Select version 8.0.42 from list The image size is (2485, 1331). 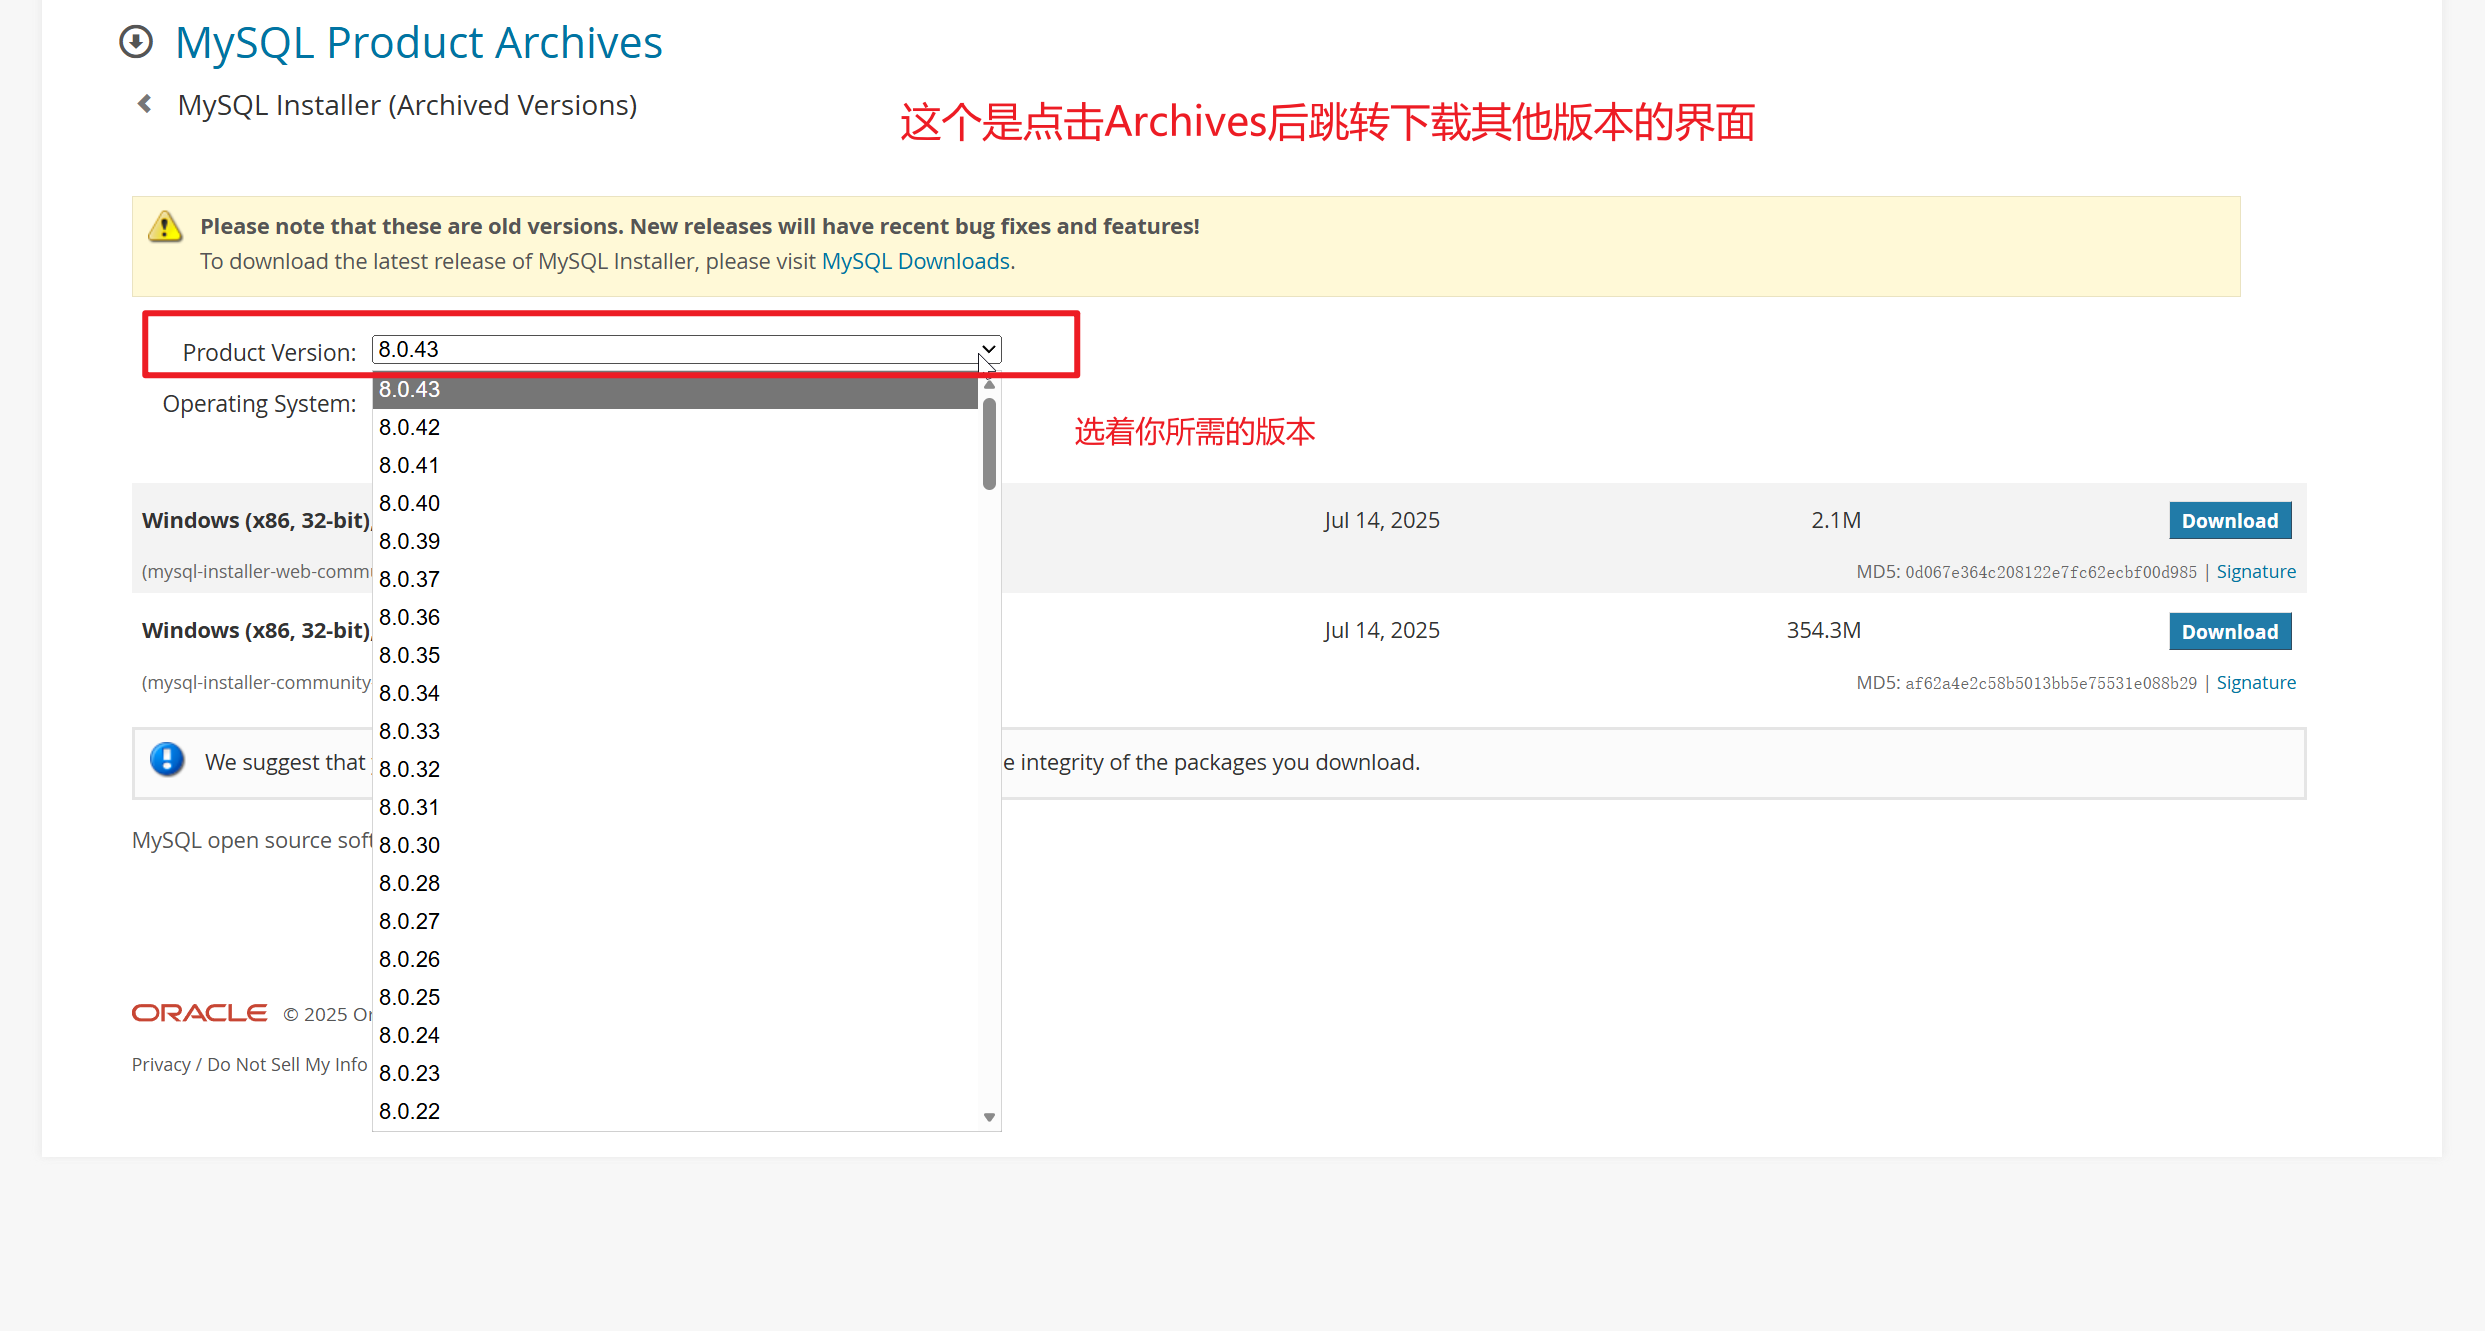[410, 427]
